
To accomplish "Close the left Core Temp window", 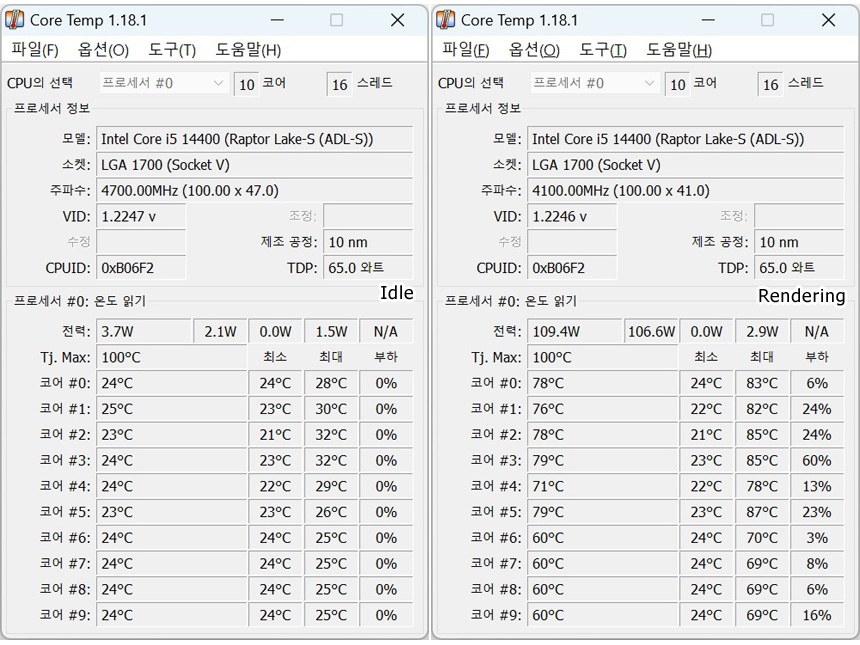I will [398, 20].
